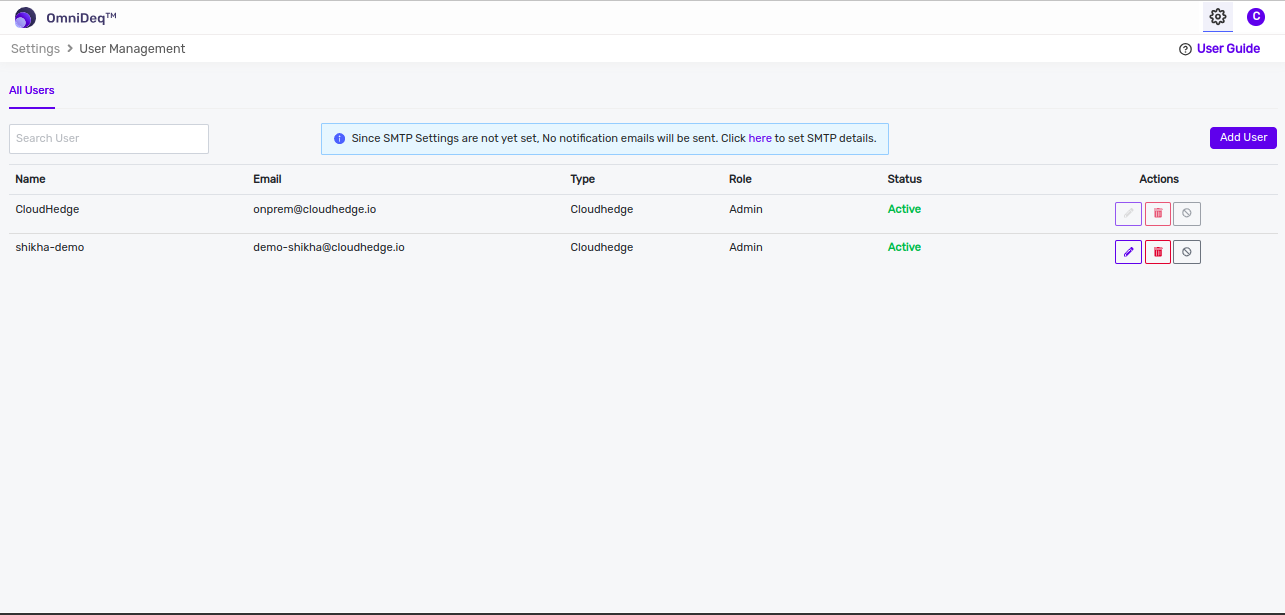
Task: Edit the shikha-demo user with pencil icon
Action: pyautogui.click(x=1128, y=252)
